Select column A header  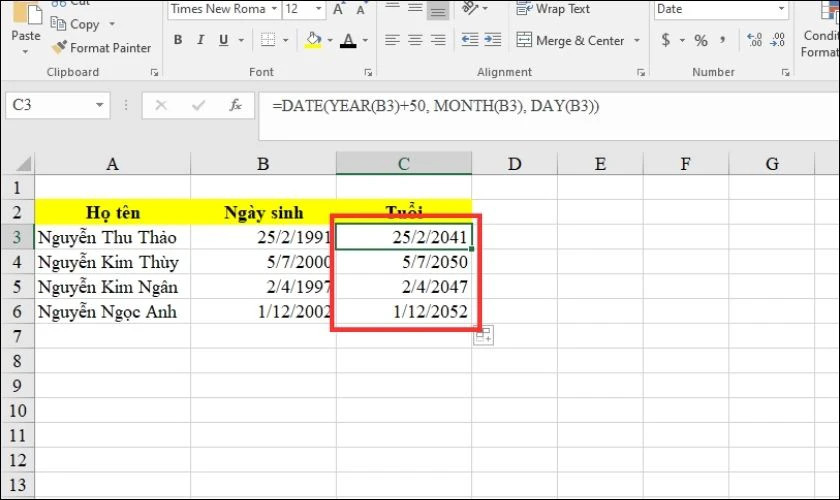coord(112,163)
